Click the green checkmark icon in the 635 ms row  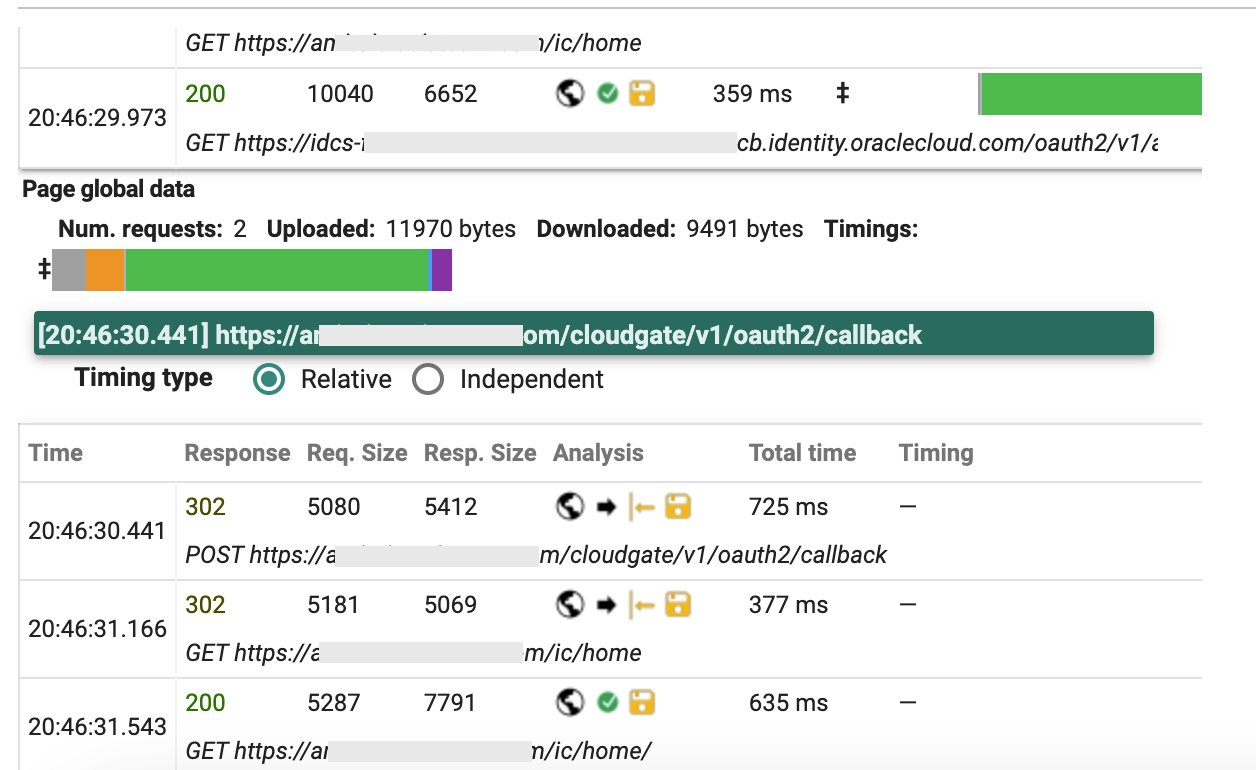coord(607,703)
